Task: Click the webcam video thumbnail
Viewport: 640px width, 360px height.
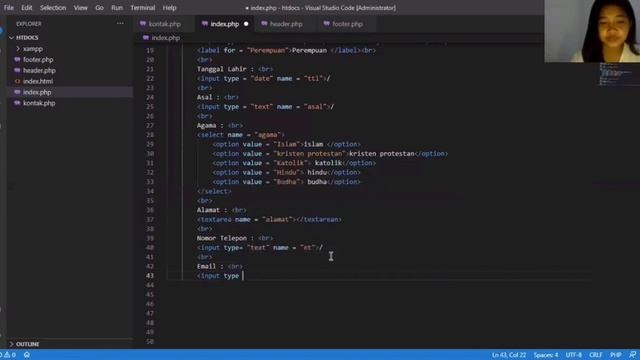Action: click(592, 31)
